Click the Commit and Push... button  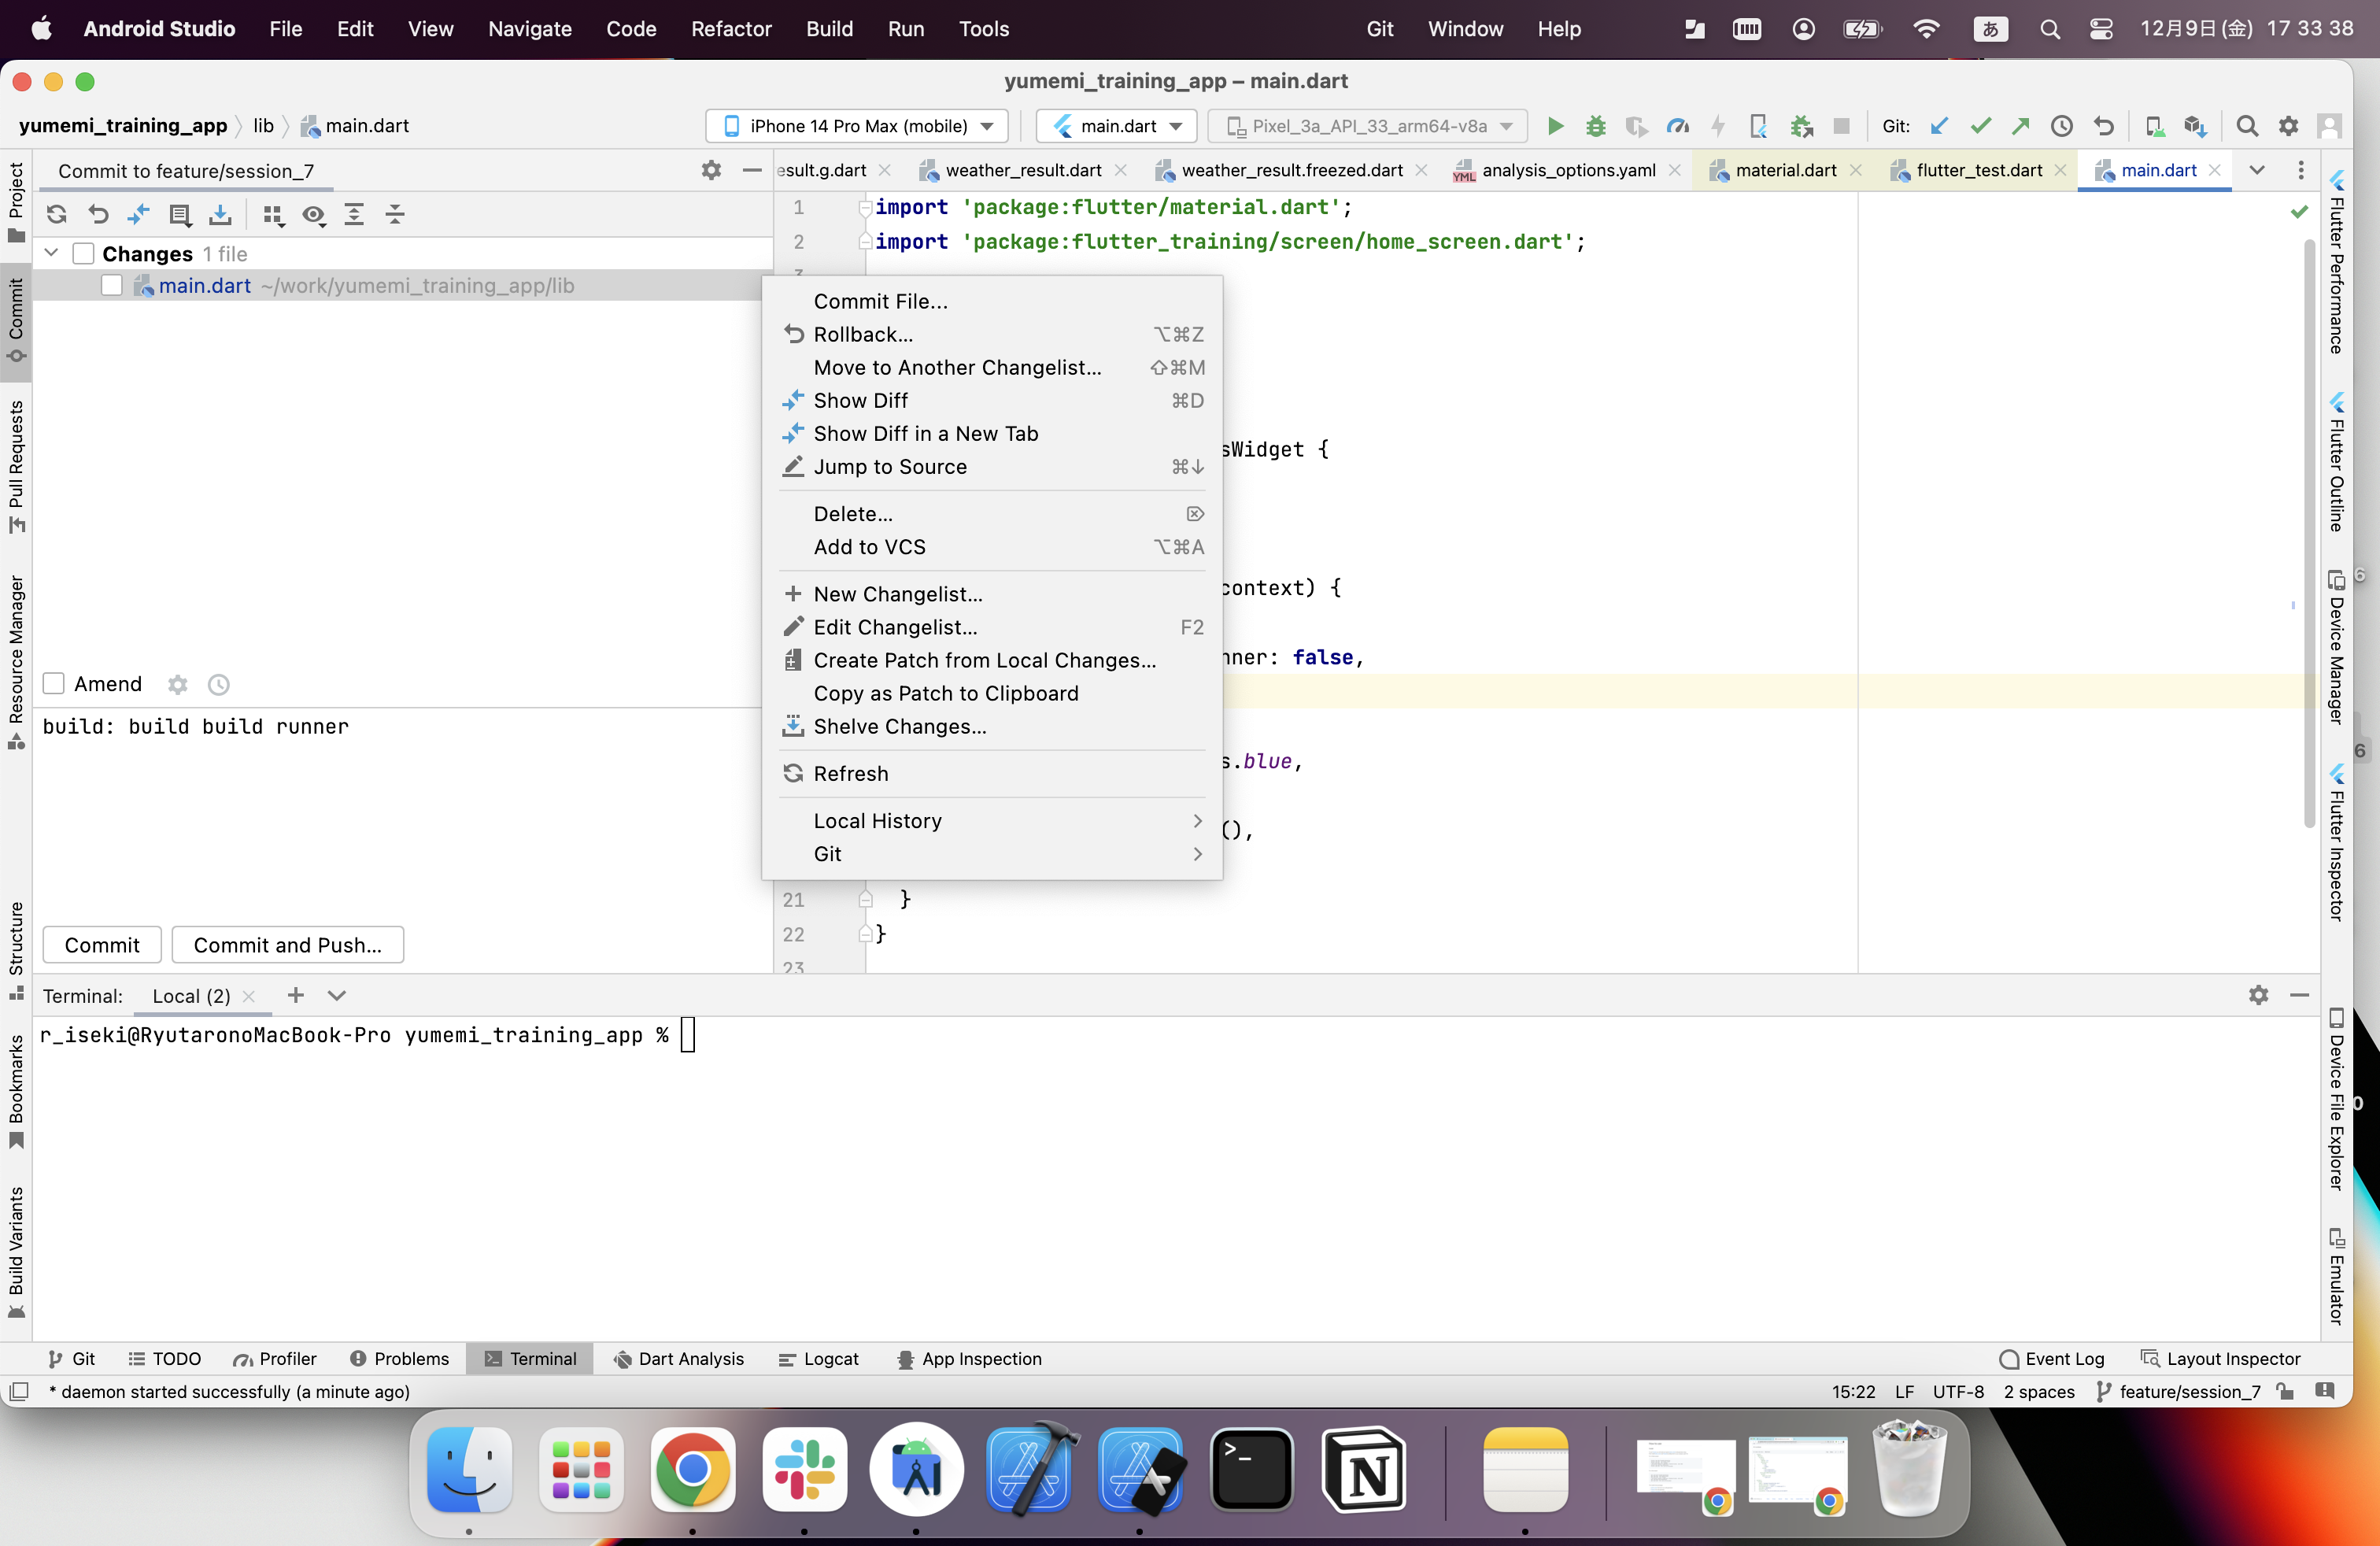(287, 945)
